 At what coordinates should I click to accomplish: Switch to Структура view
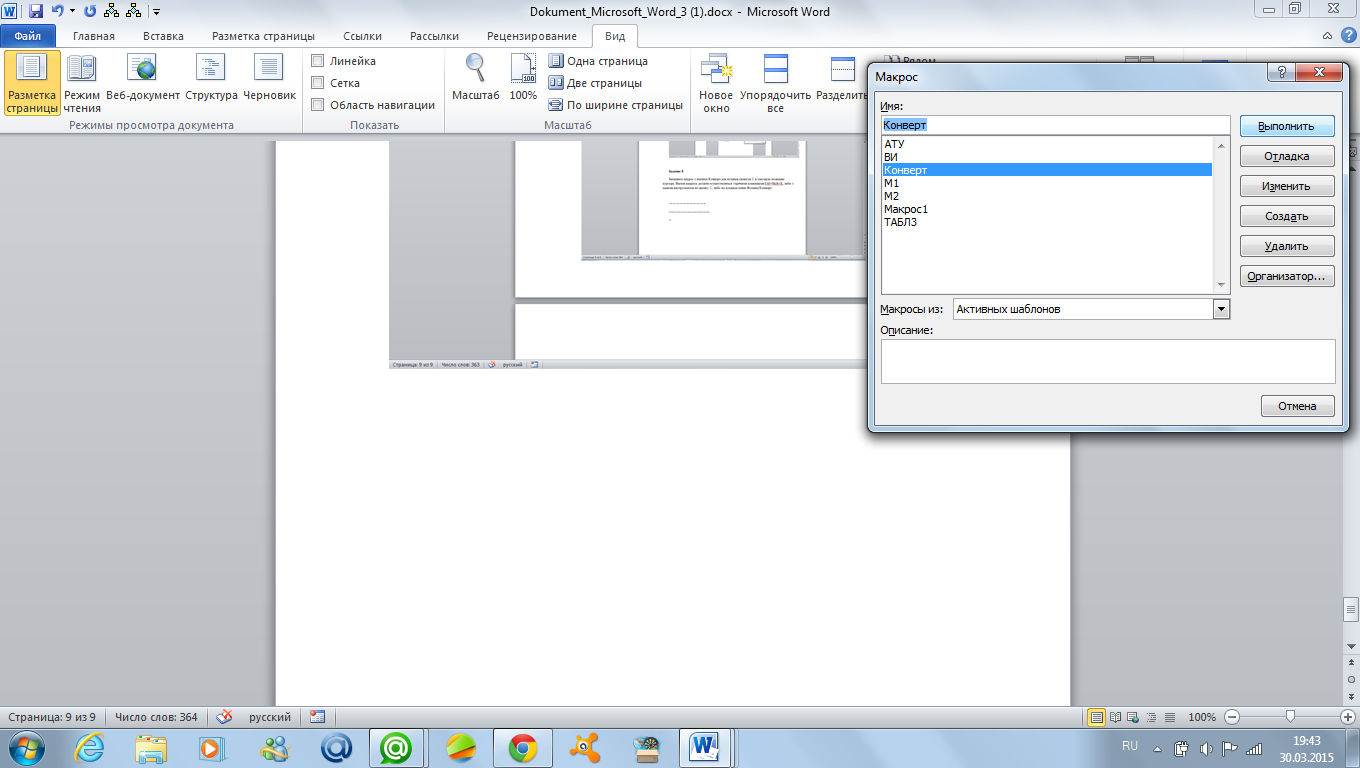[211, 78]
